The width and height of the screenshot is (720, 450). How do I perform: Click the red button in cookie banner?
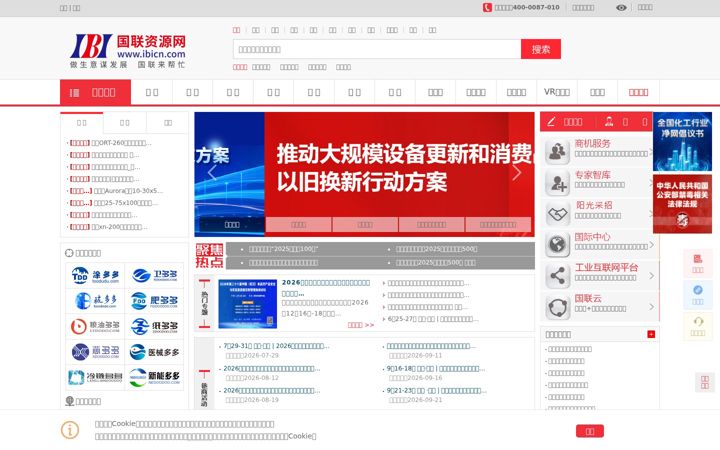pyautogui.click(x=590, y=431)
